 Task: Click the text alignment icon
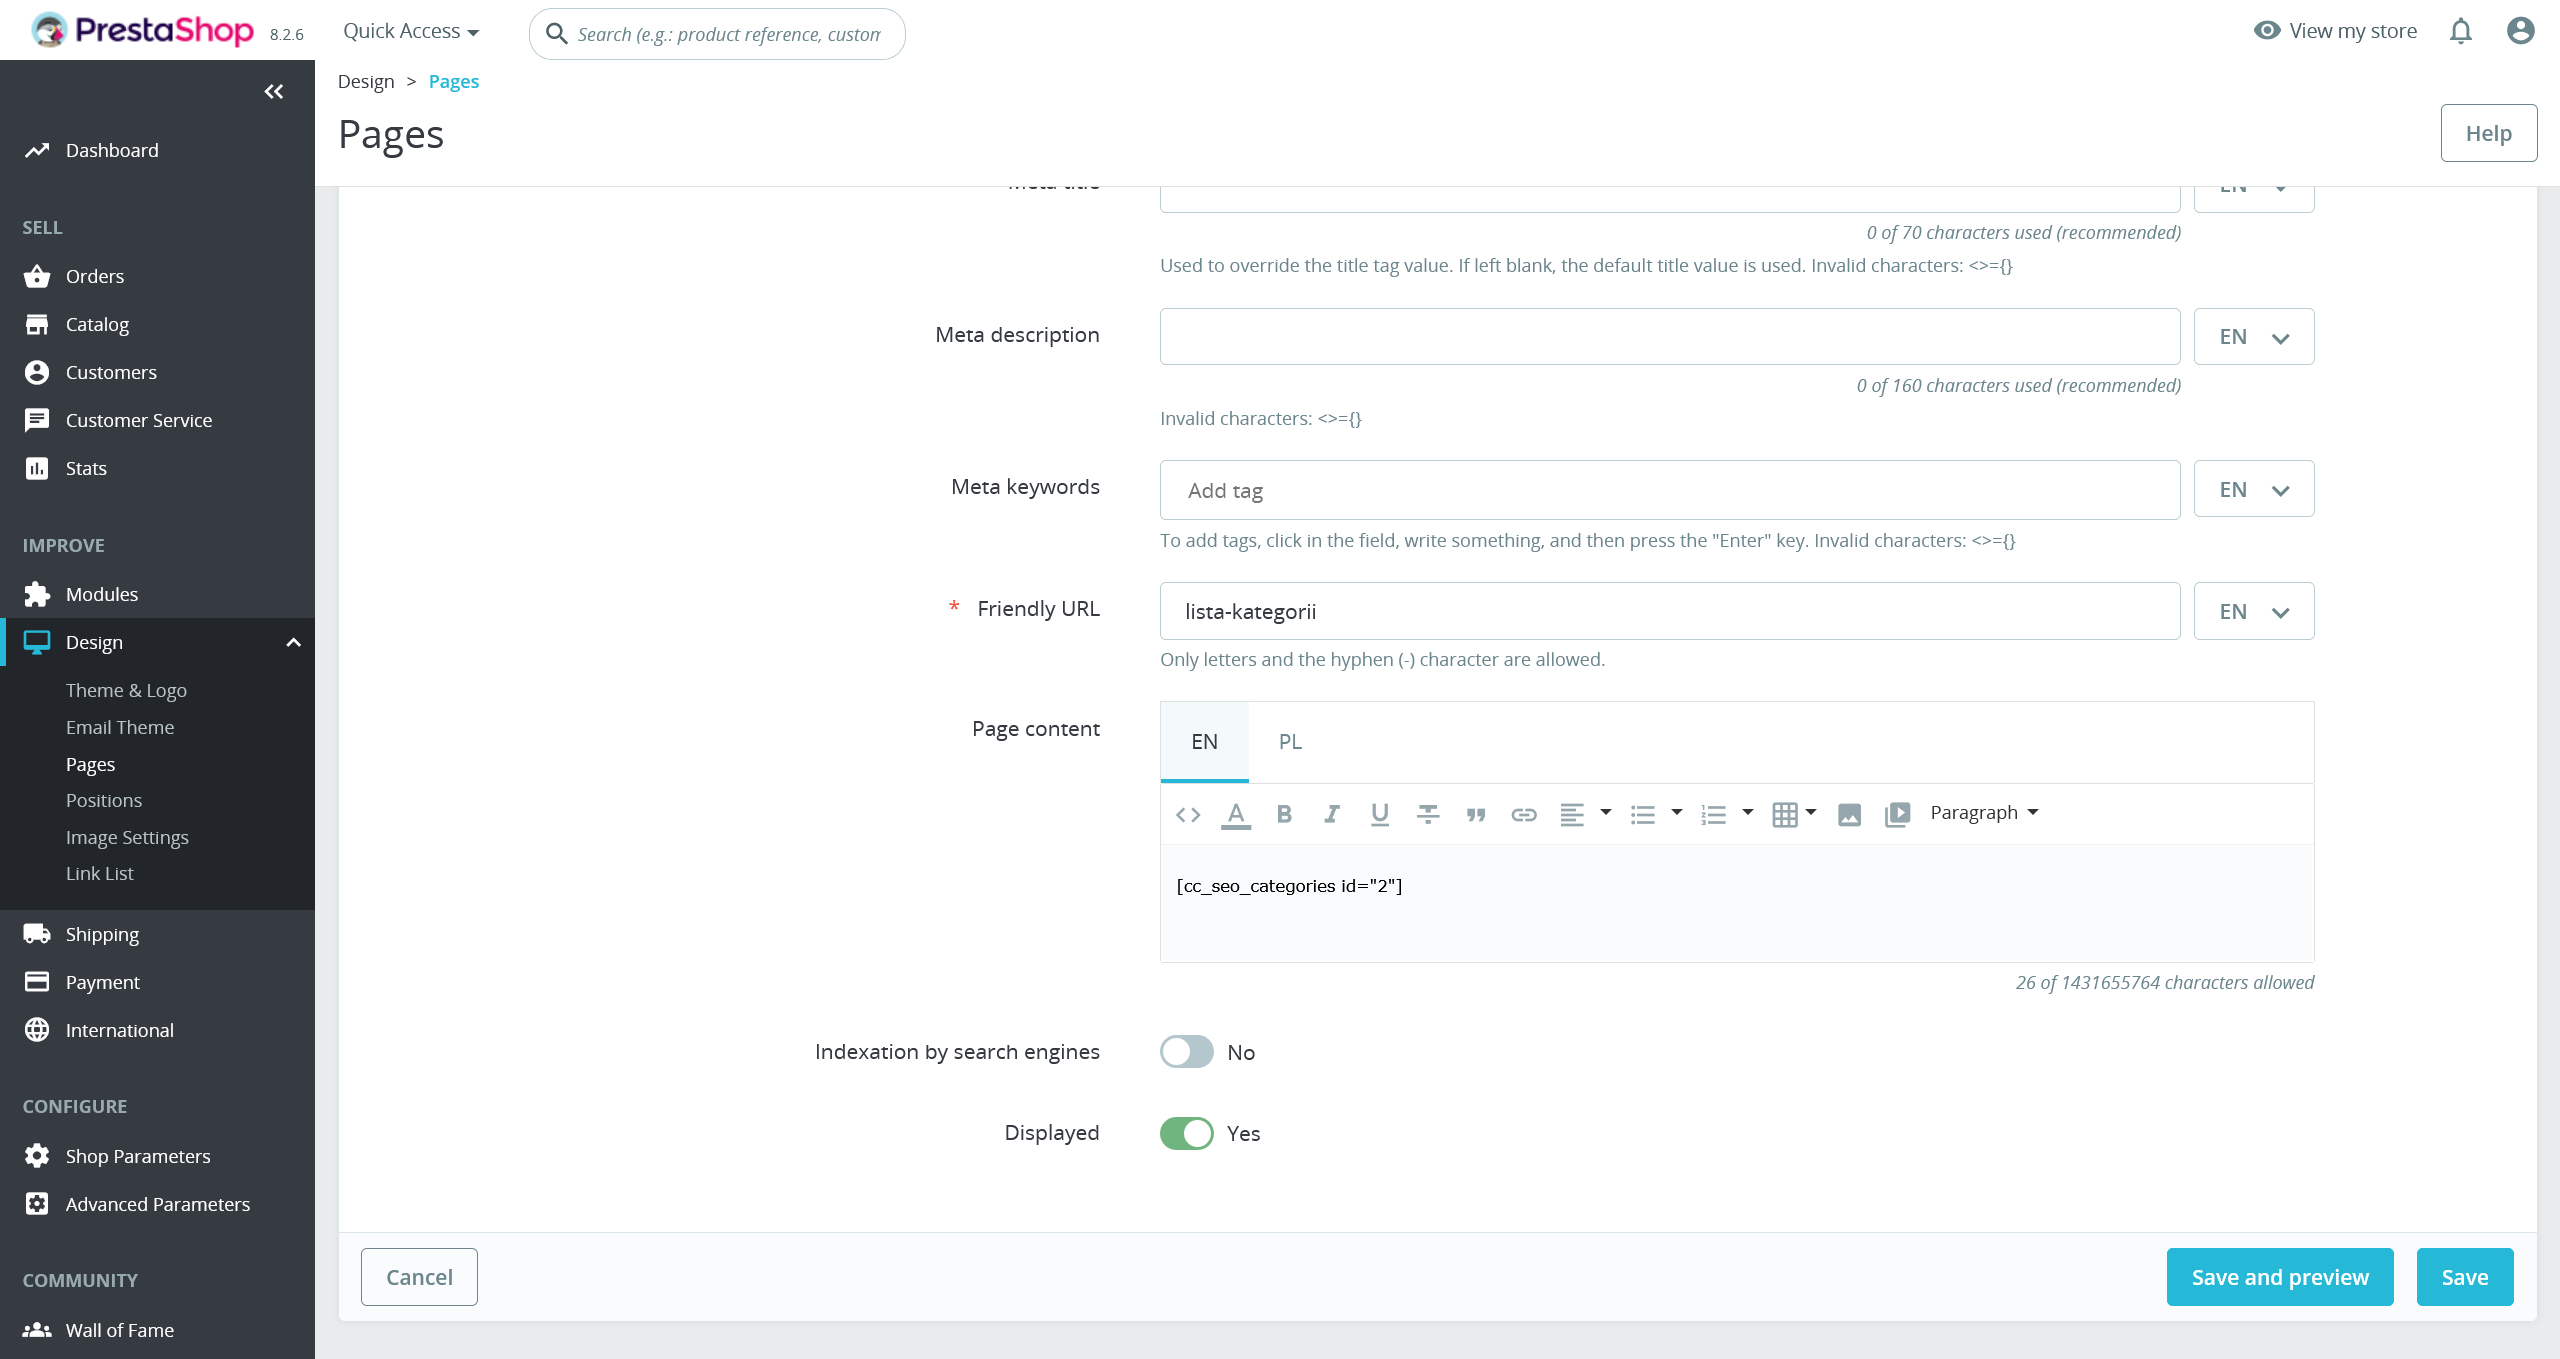1572,814
